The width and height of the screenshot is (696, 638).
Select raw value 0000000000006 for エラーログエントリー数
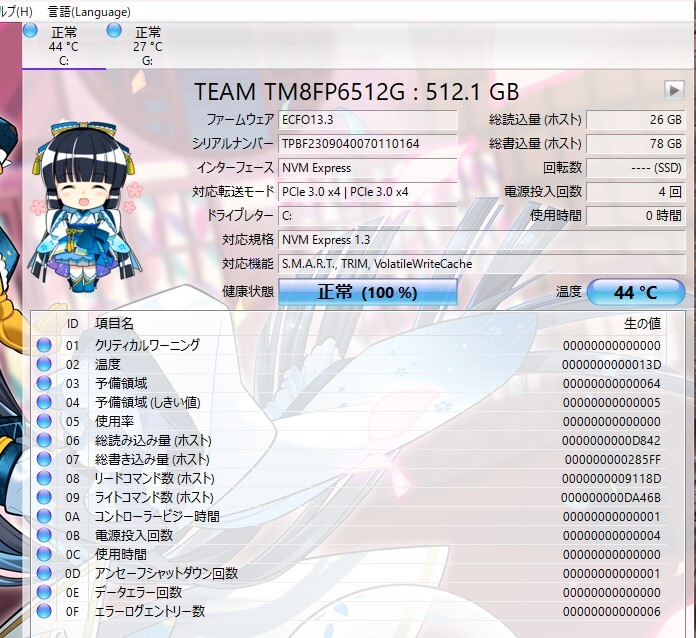(612, 611)
